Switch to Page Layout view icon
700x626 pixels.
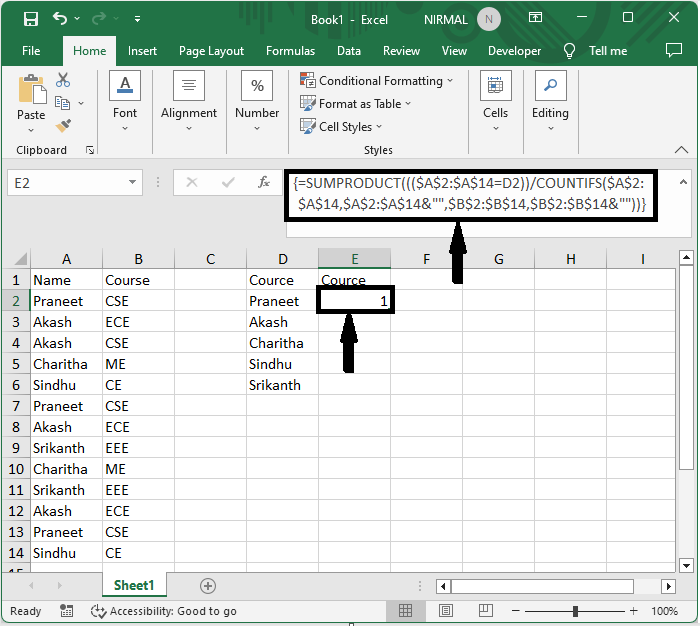[x=446, y=610]
